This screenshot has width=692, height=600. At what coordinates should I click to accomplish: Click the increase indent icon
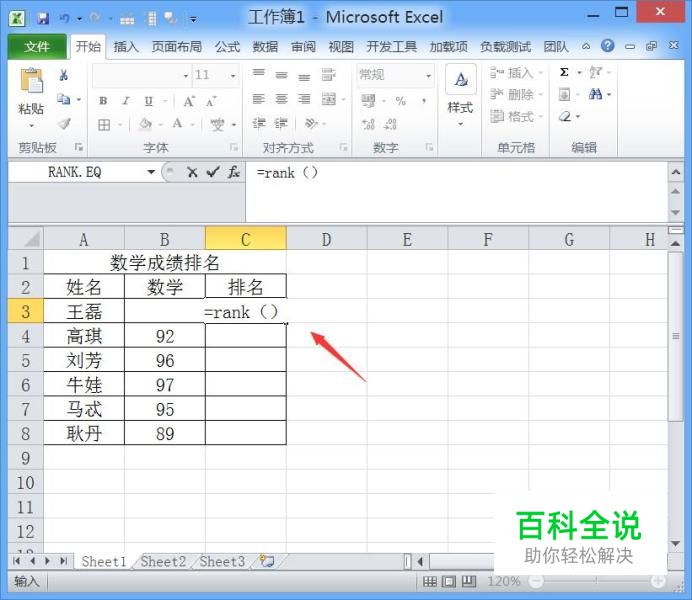(281, 123)
